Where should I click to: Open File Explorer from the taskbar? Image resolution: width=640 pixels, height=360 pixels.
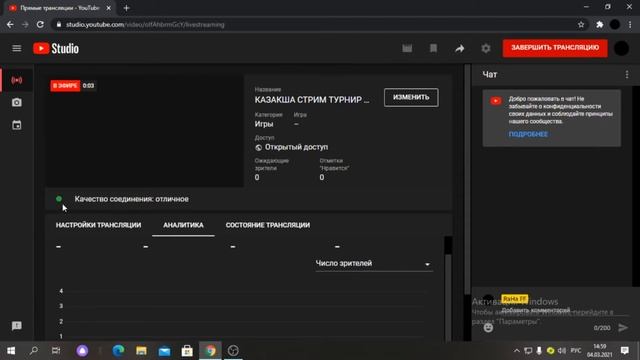[x=141, y=351]
